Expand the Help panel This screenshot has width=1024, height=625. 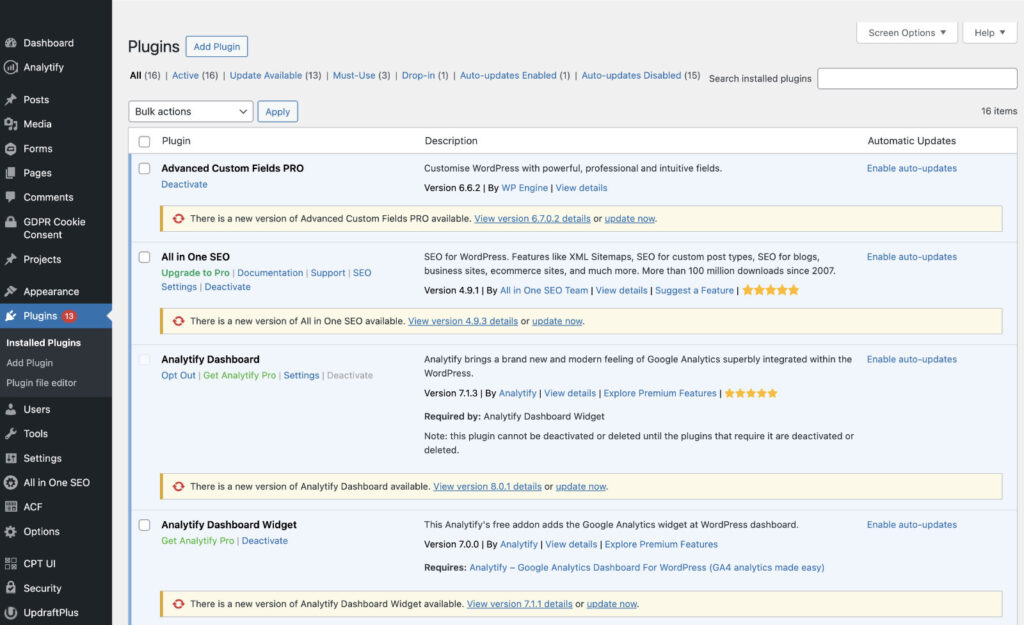(989, 33)
